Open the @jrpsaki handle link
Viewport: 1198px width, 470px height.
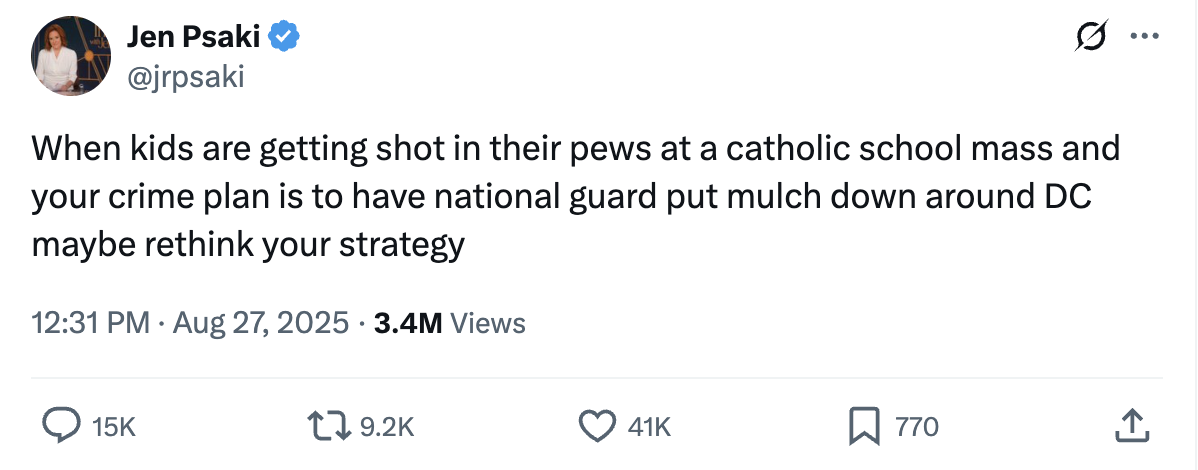[x=185, y=76]
